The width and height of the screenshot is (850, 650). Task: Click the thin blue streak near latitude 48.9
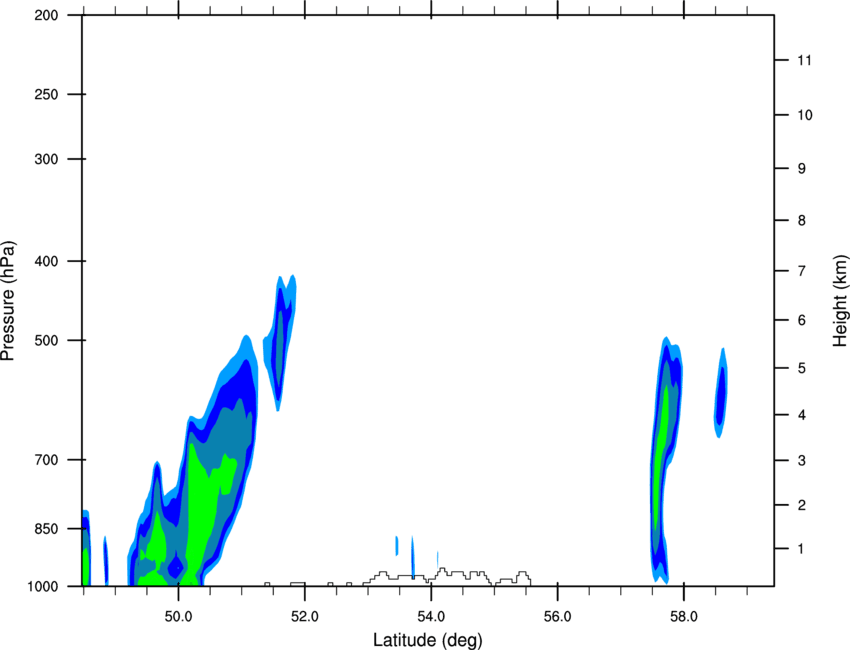(106, 561)
